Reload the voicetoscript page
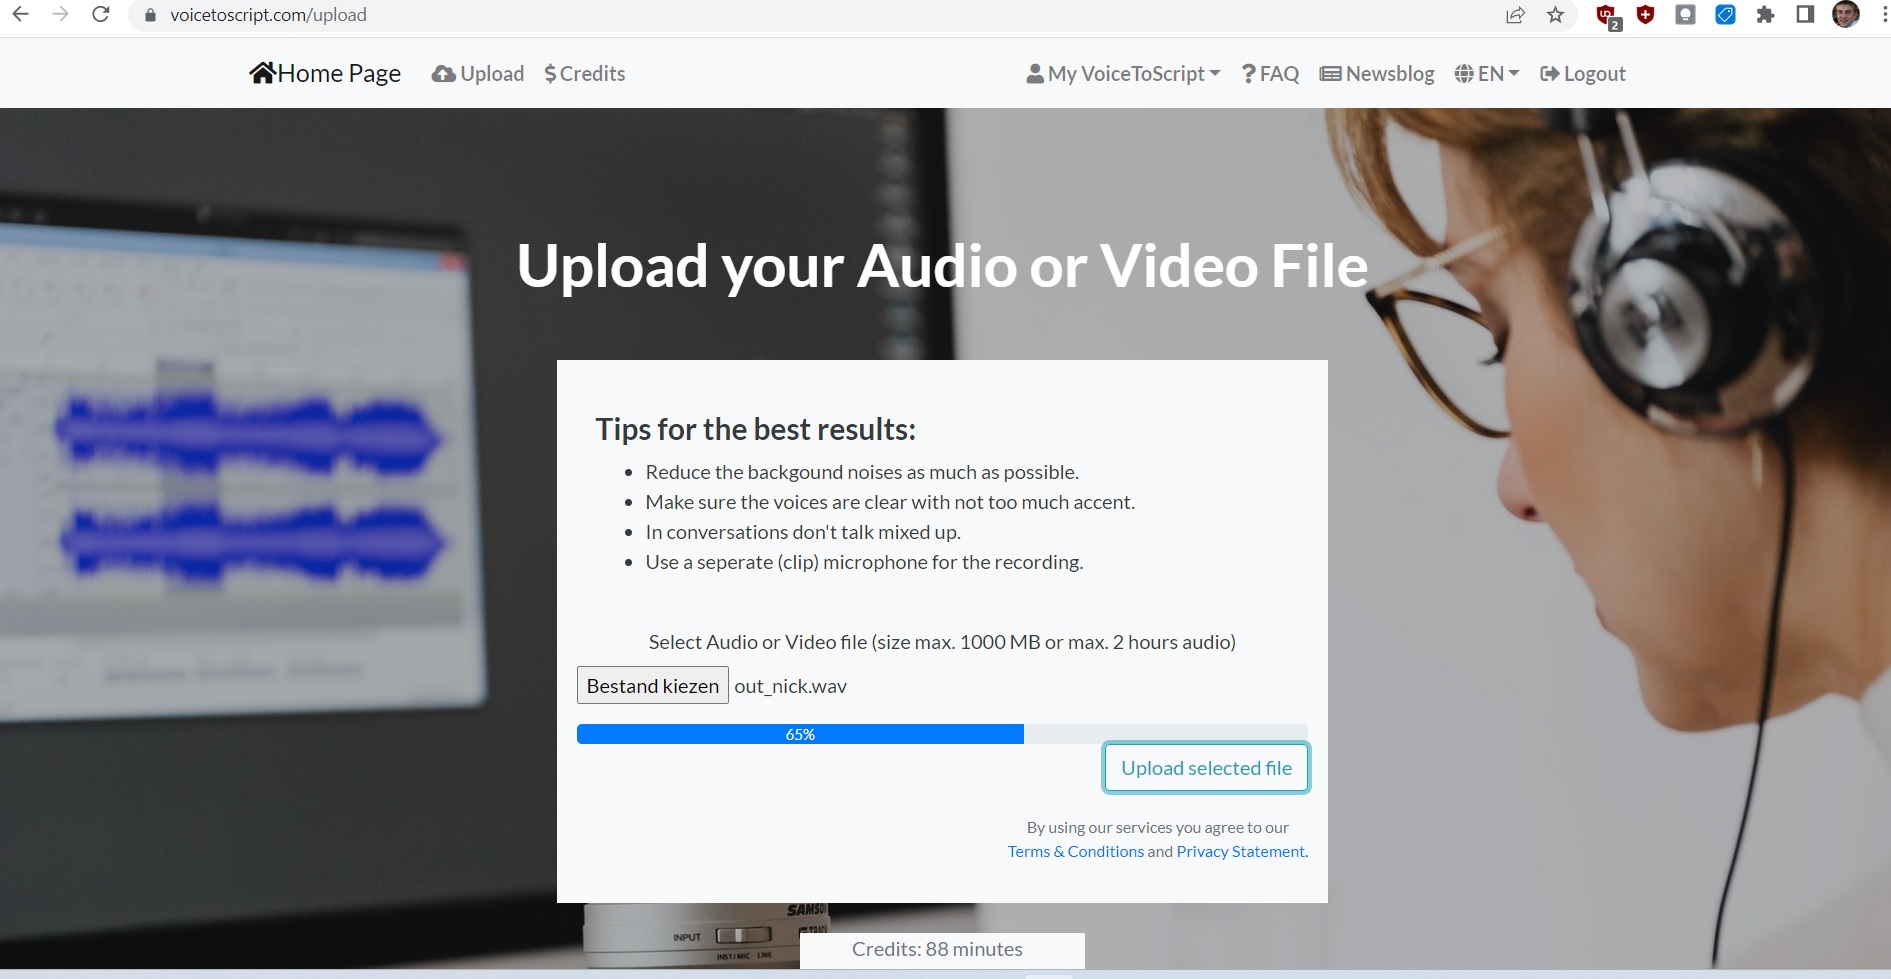The width and height of the screenshot is (1891, 979). [100, 15]
